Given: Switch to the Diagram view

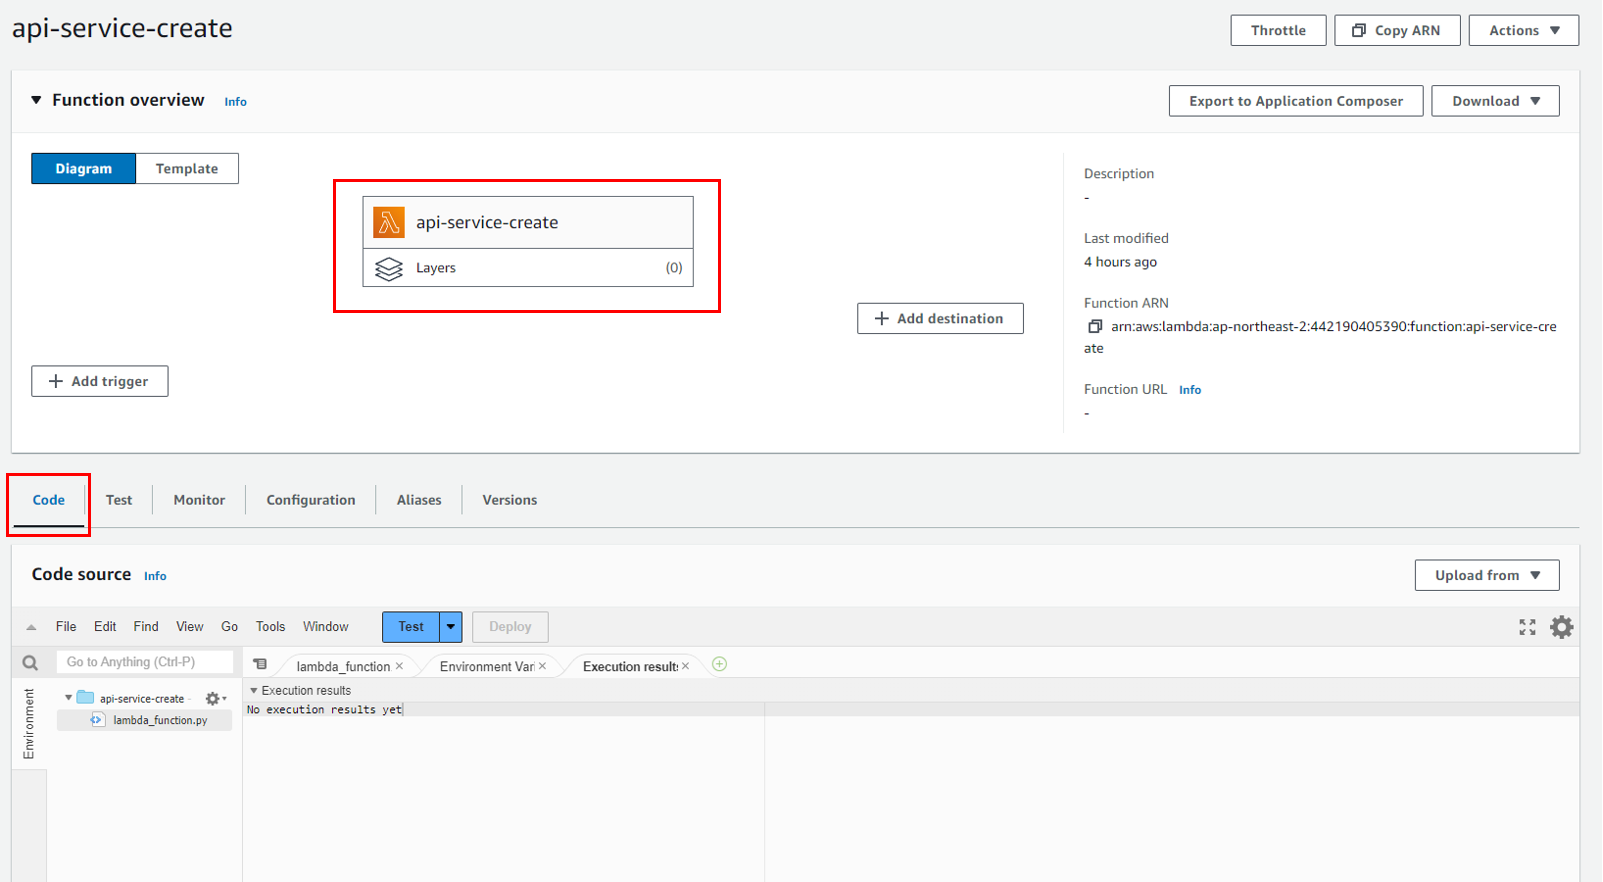Looking at the screenshot, I should [x=83, y=168].
